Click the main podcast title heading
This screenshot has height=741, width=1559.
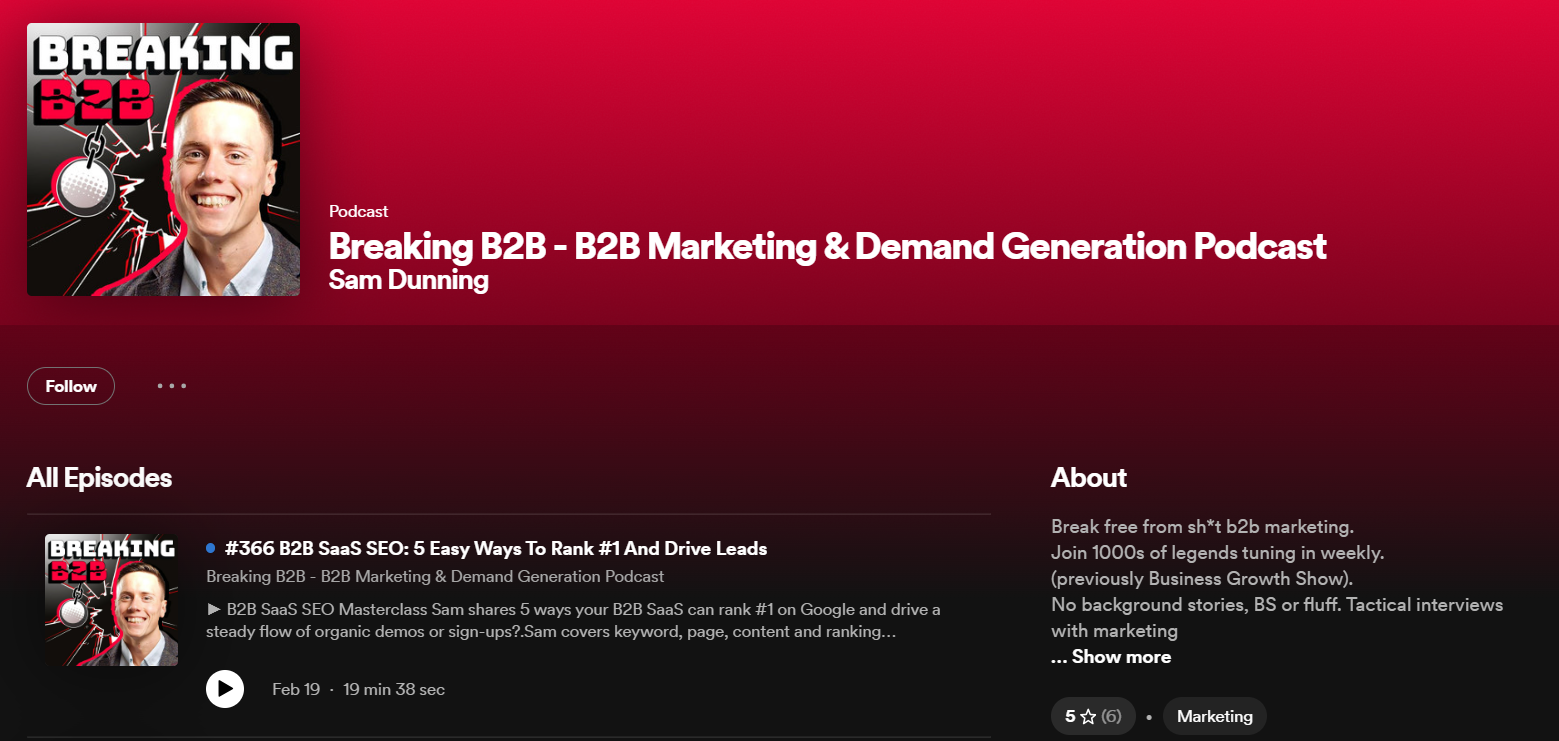(x=827, y=246)
